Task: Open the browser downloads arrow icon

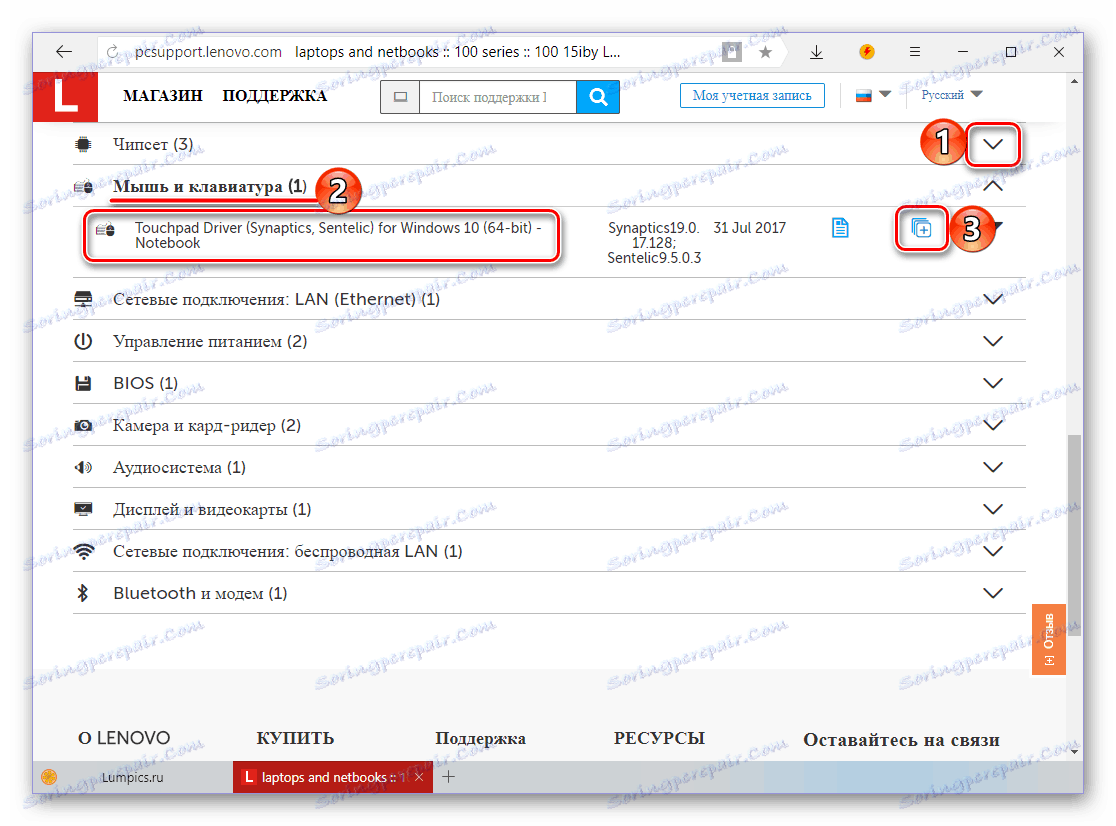Action: tap(816, 52)
